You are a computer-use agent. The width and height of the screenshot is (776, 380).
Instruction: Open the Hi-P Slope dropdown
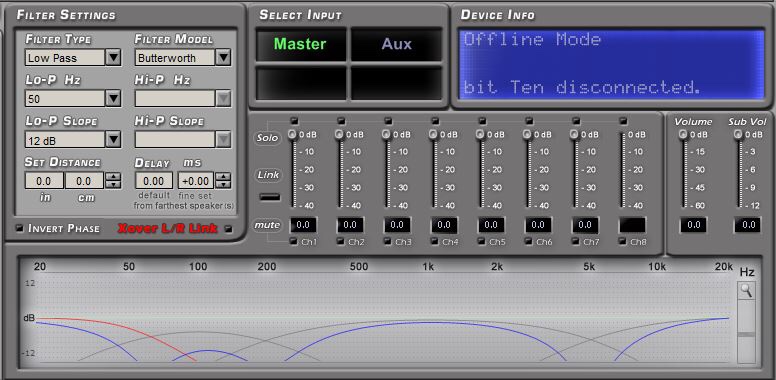click(223, 140)
